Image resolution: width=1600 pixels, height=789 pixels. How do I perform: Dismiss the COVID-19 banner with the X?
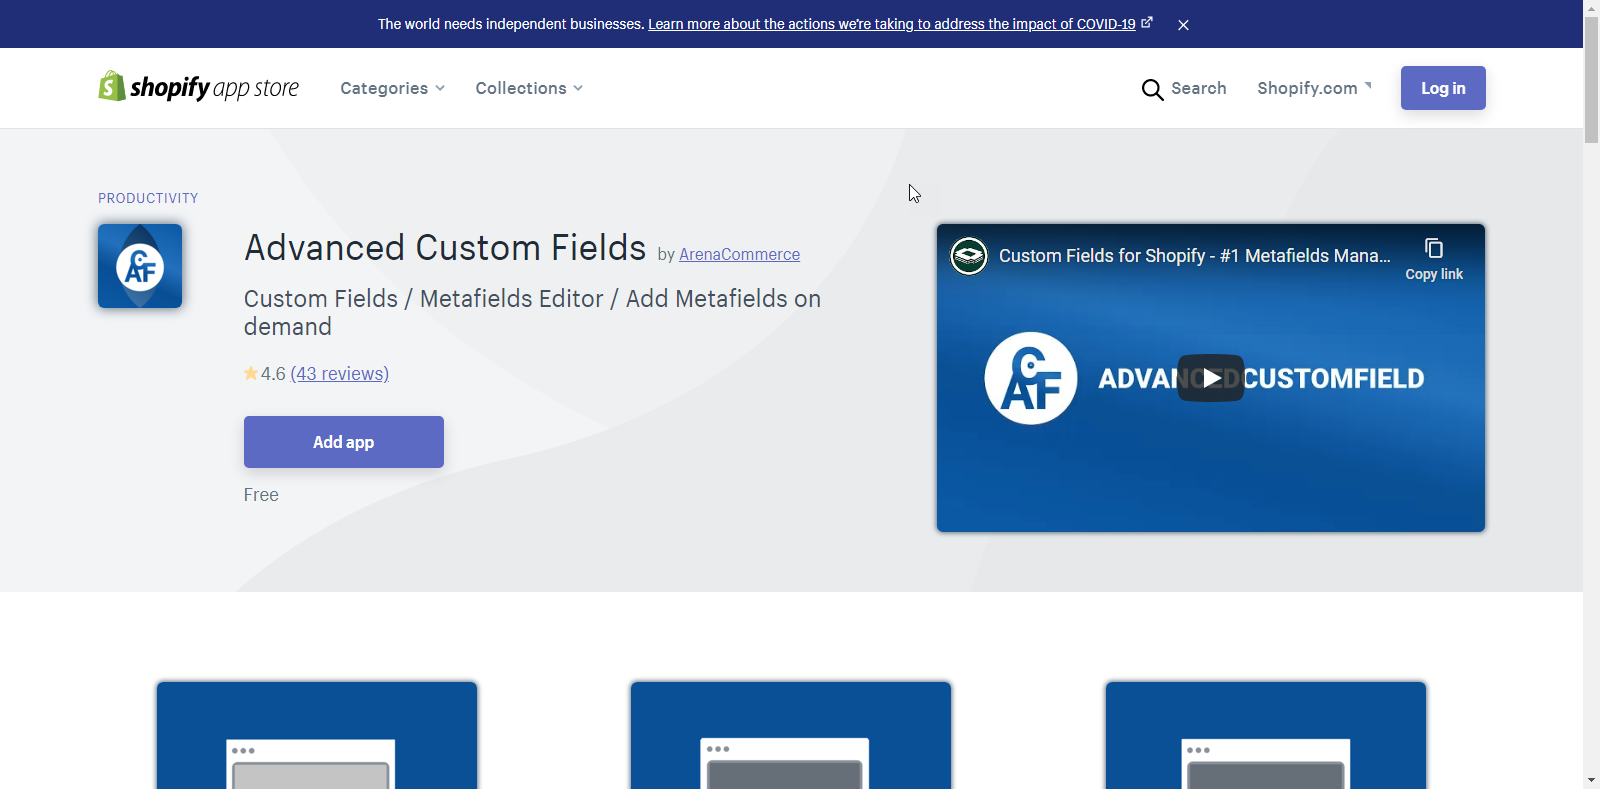point(1183,25)
